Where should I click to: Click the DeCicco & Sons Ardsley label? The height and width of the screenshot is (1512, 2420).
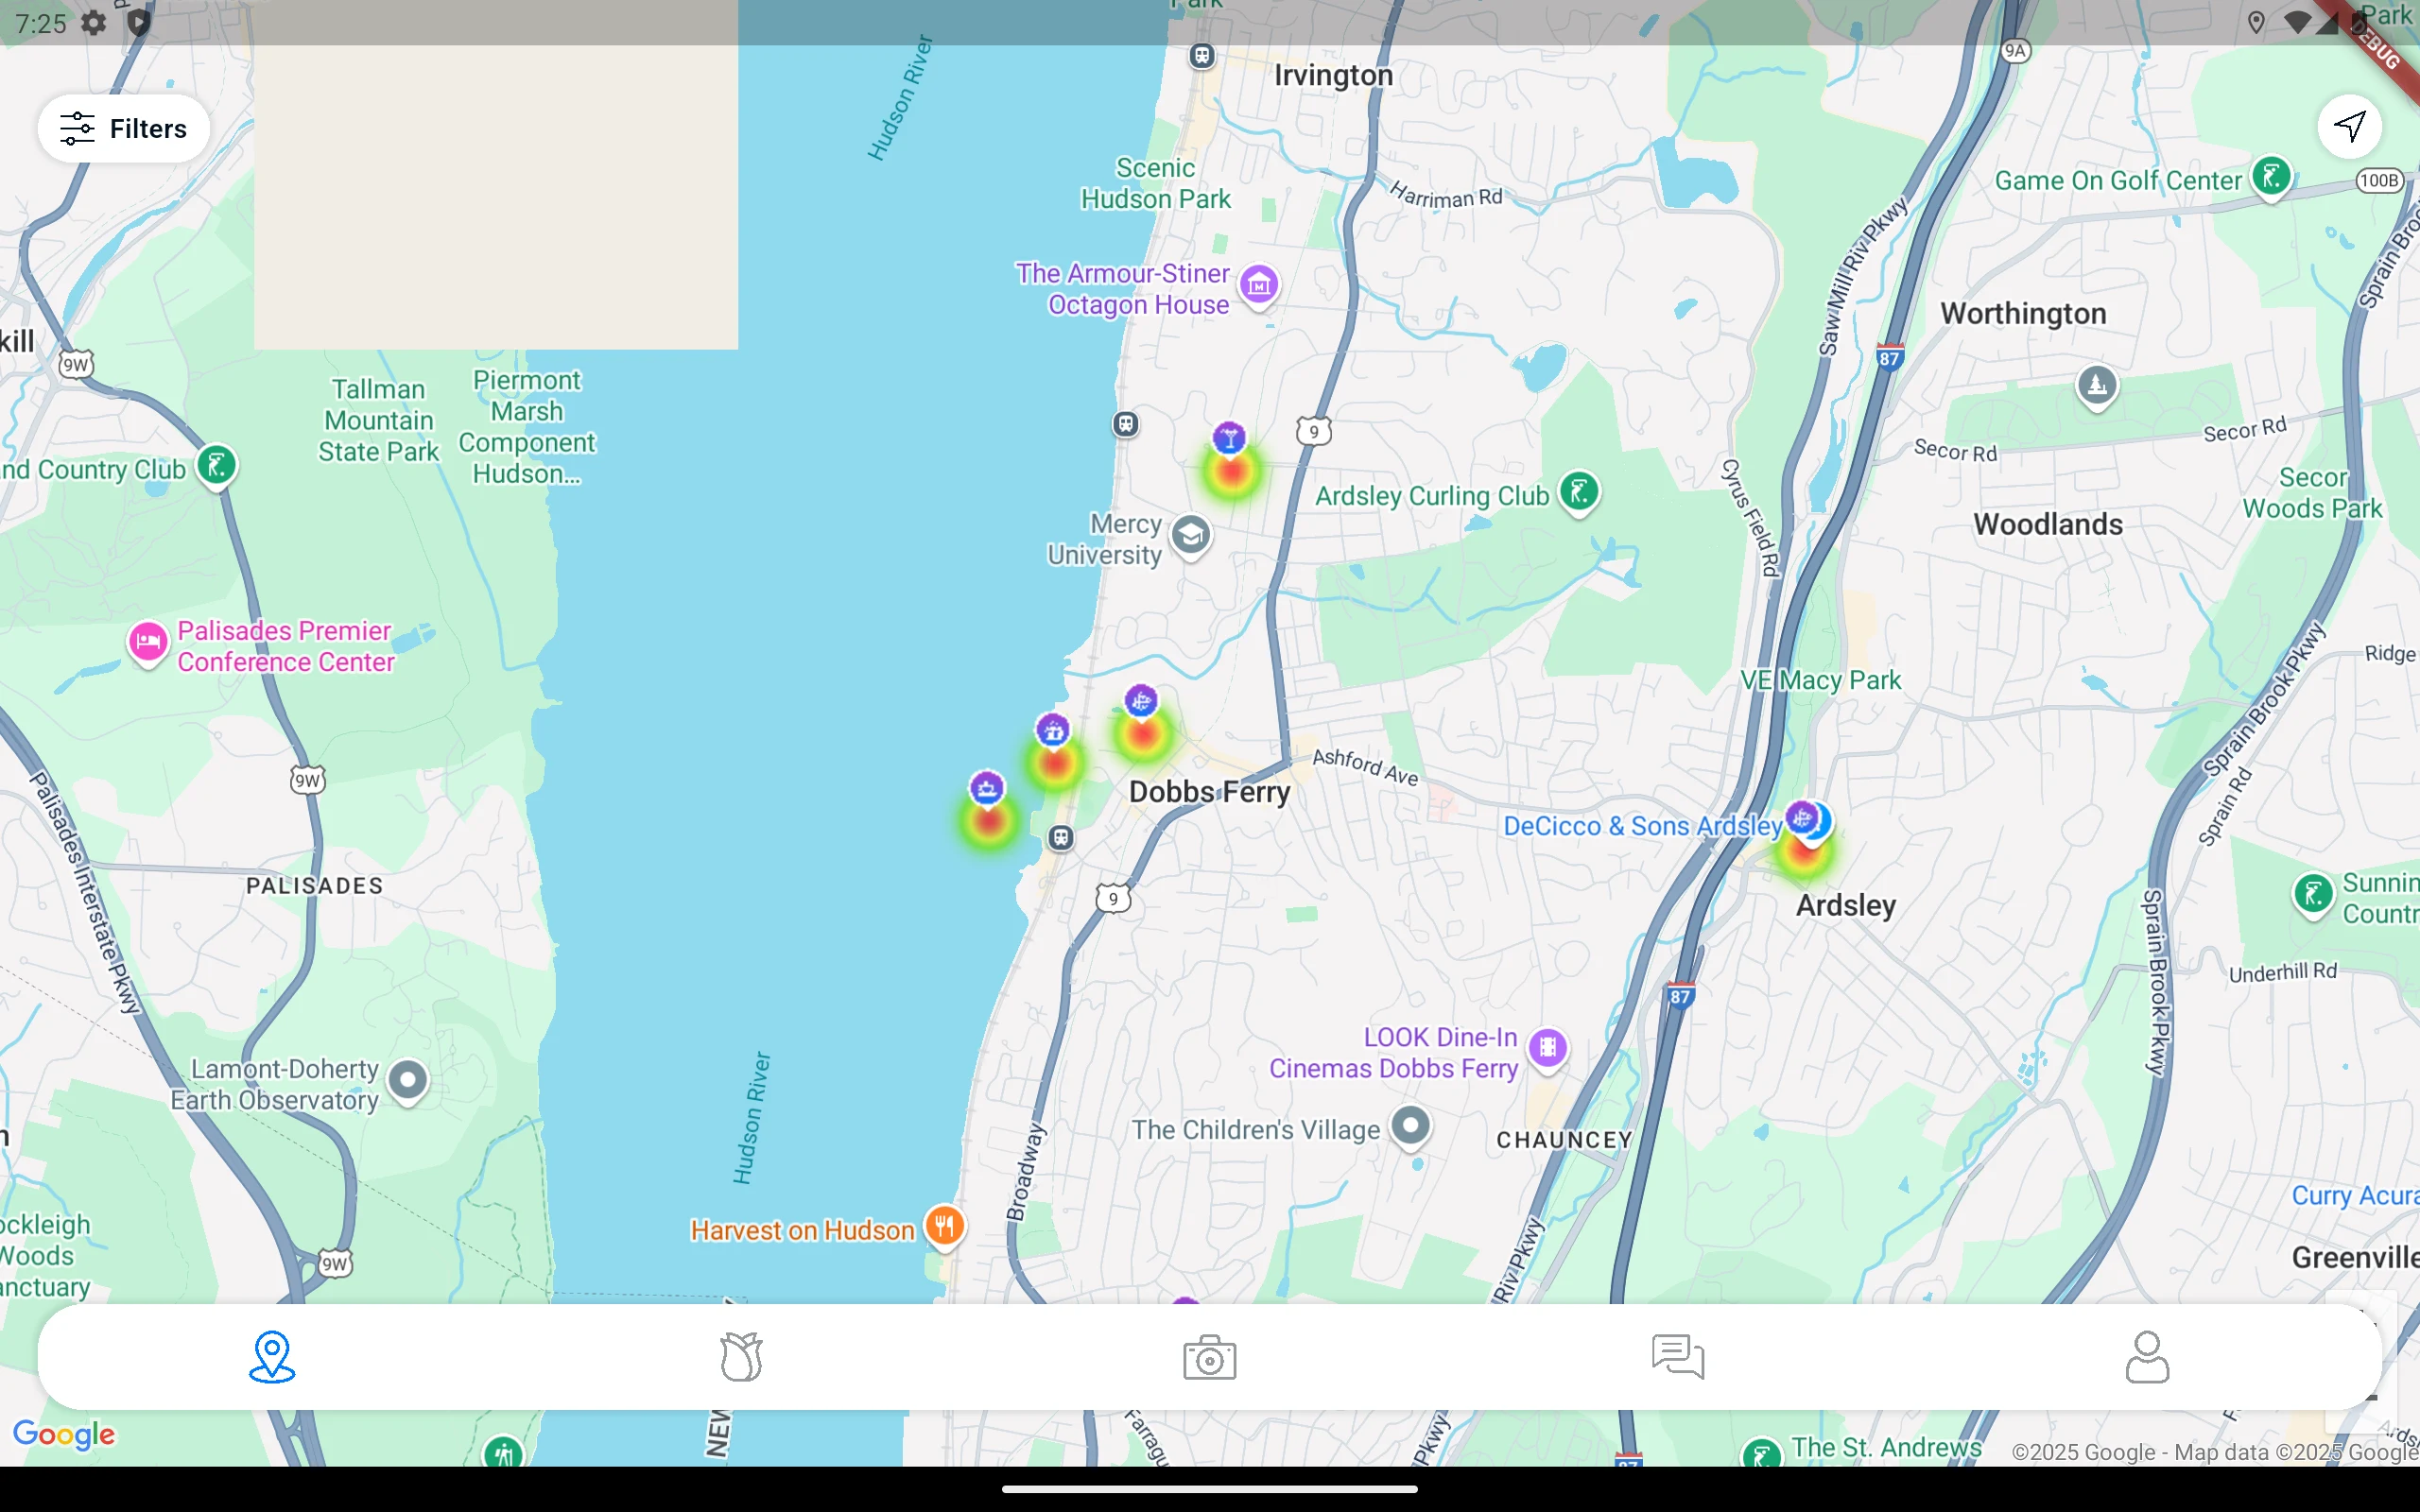pos(1642,826)
